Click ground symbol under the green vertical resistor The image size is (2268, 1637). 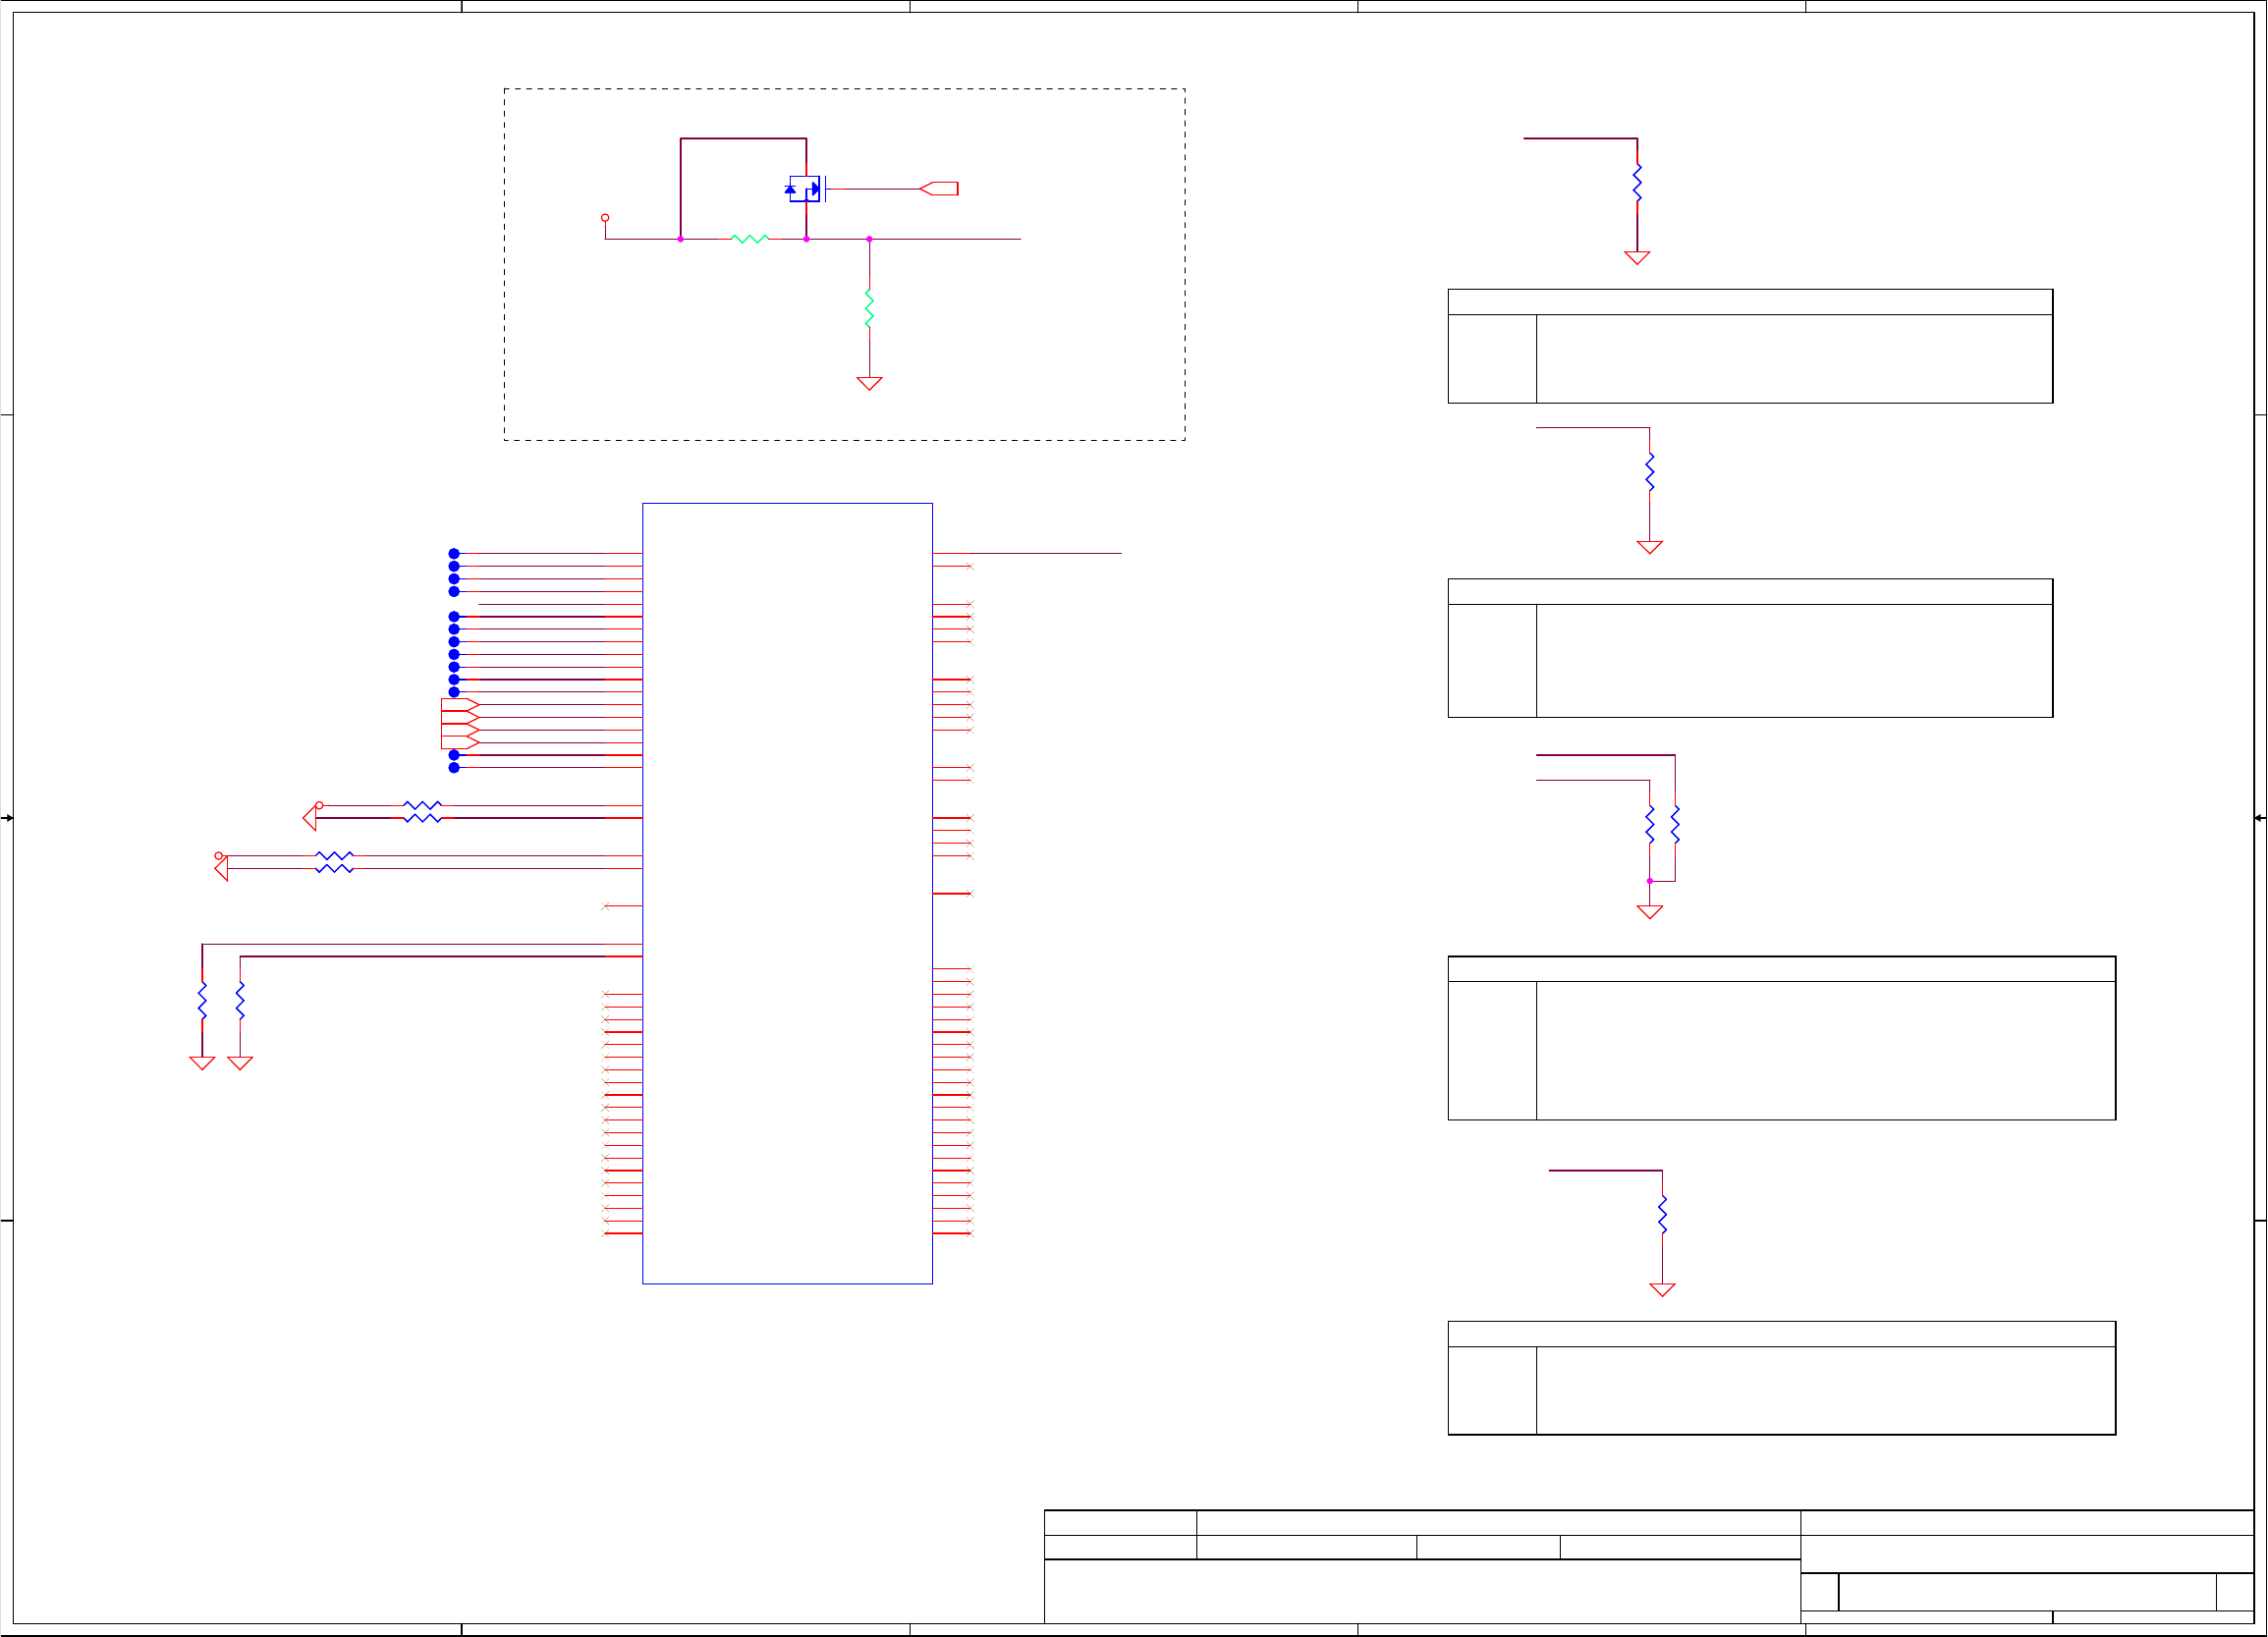pyautogui.click(x=869, y=383)
